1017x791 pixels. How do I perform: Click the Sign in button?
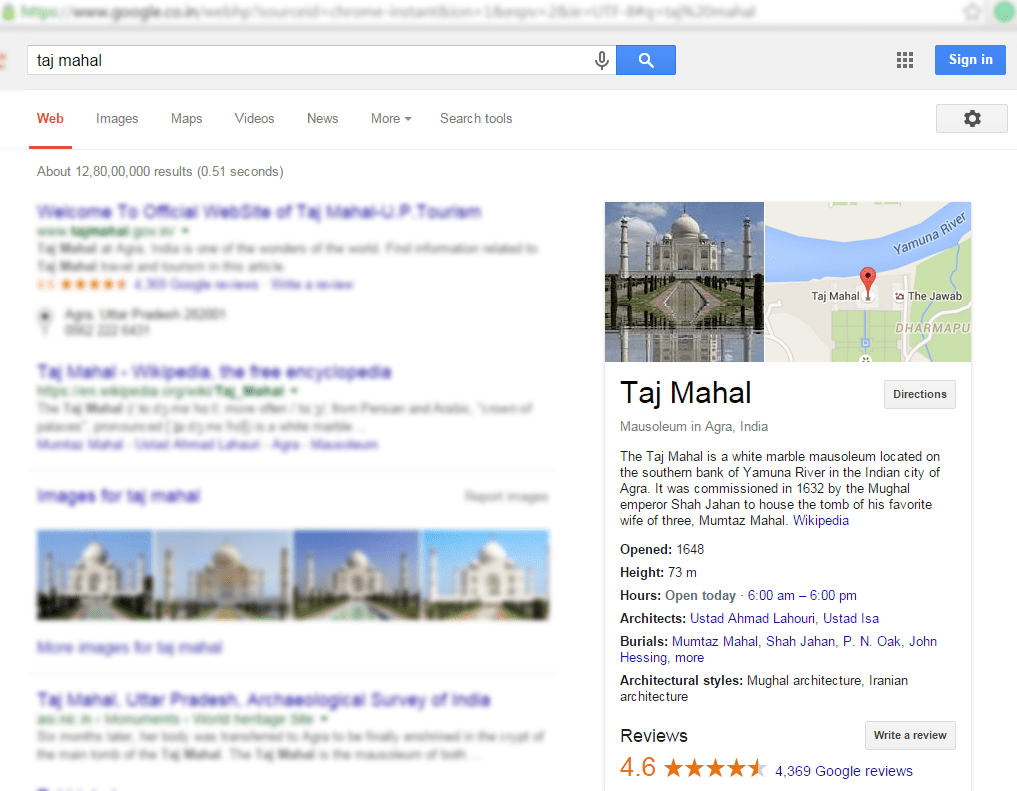970,60
